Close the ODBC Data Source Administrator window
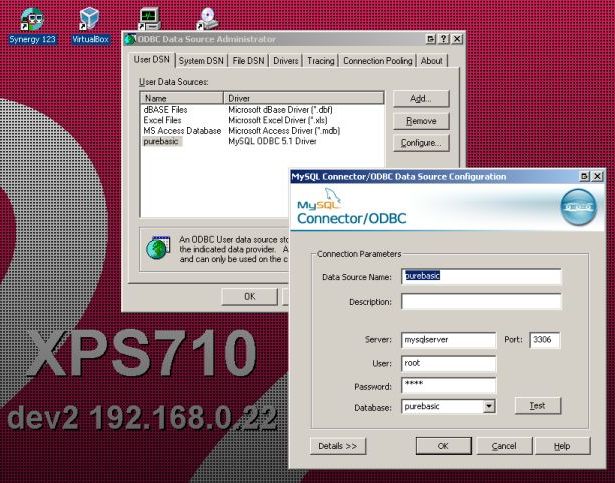This screenshot has height=483, width=615. pos(457,39)
